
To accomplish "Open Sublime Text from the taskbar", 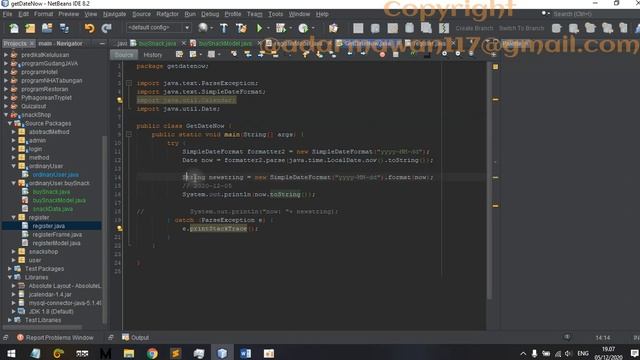I will tap(176, 353).
